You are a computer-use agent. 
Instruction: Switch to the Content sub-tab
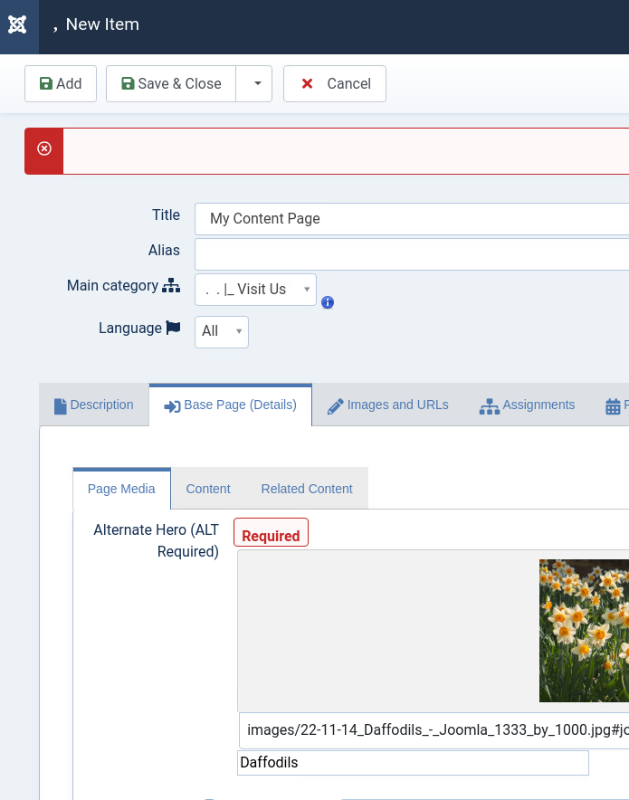click(208, 489)
